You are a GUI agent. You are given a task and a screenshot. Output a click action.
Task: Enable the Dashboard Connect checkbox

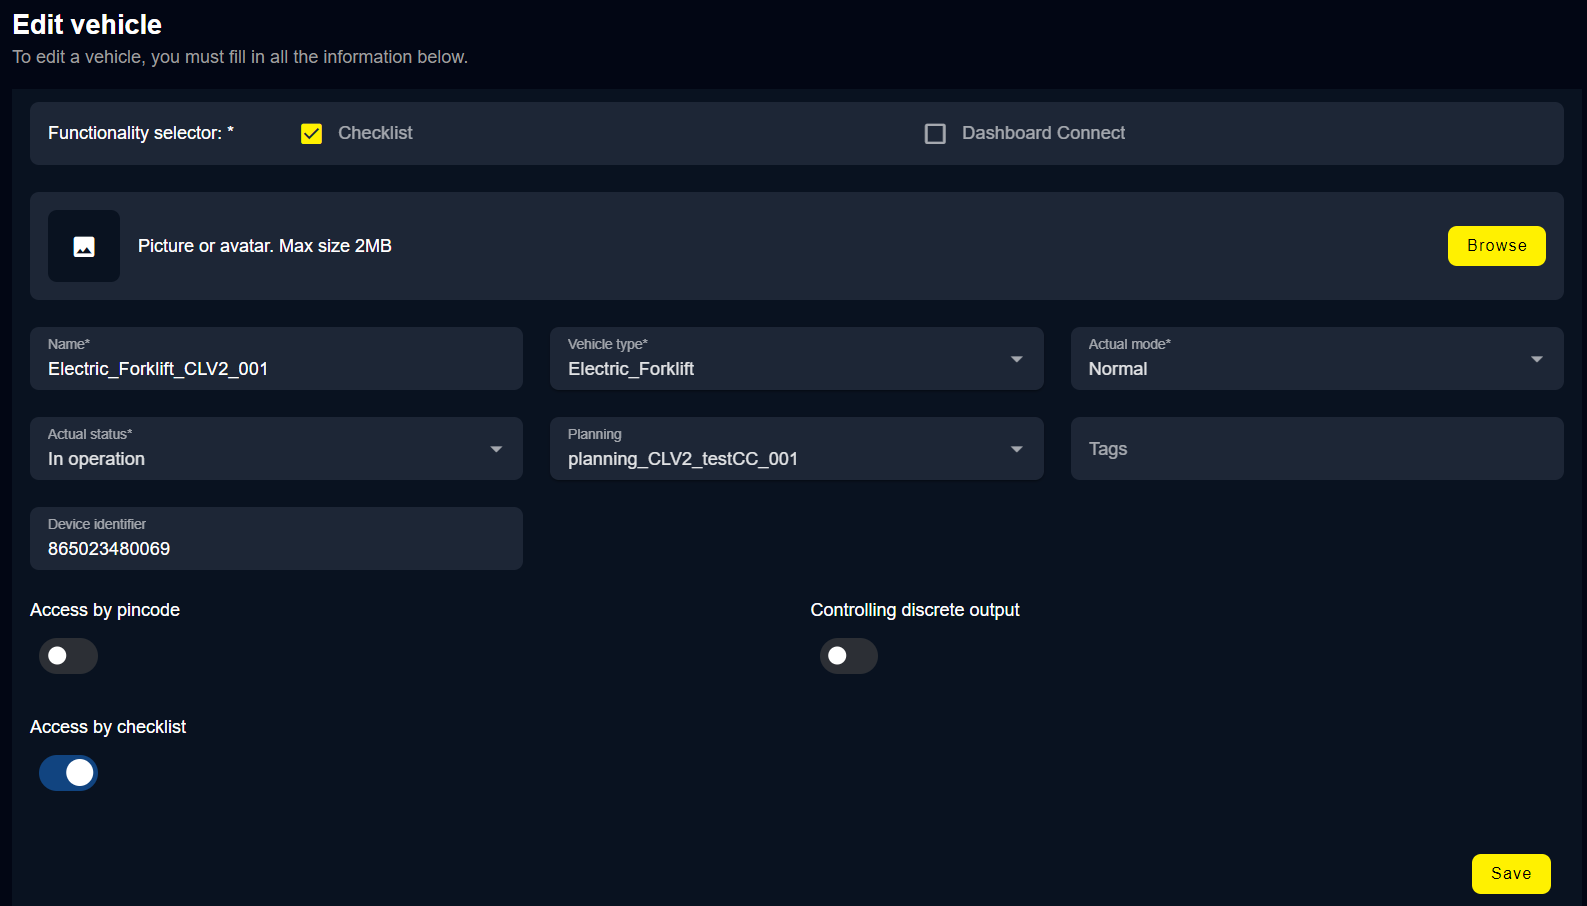pyautogui.click(x=935, y=134)
